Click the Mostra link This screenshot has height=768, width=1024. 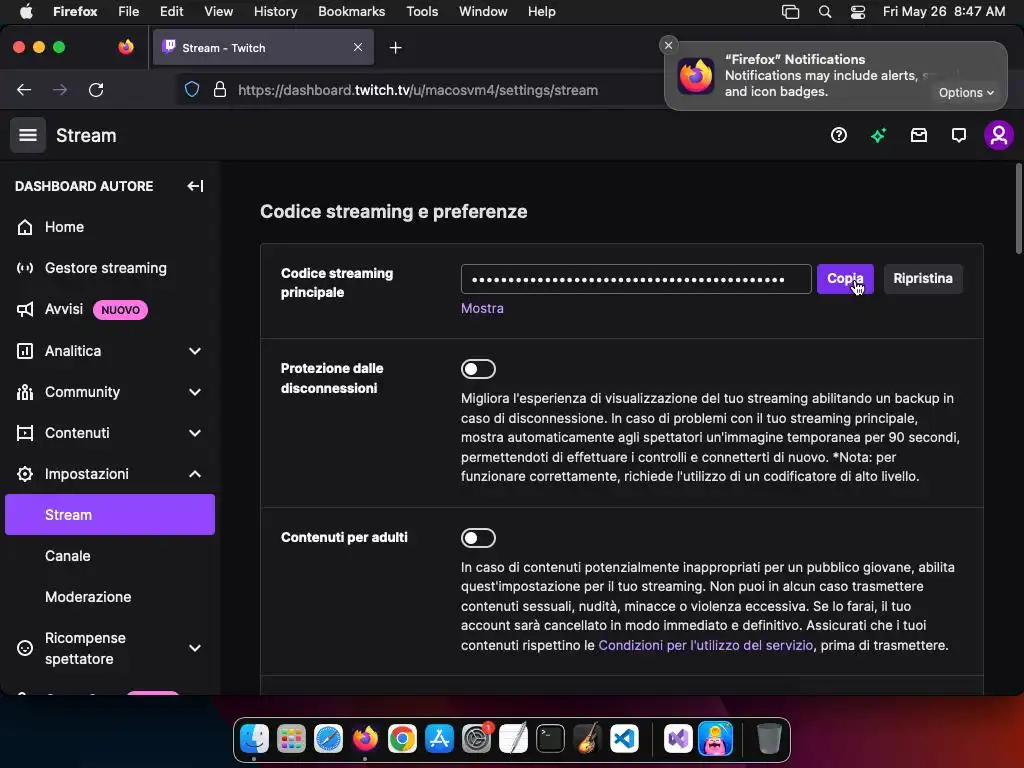pyautogui.click(x=482, y=308)
